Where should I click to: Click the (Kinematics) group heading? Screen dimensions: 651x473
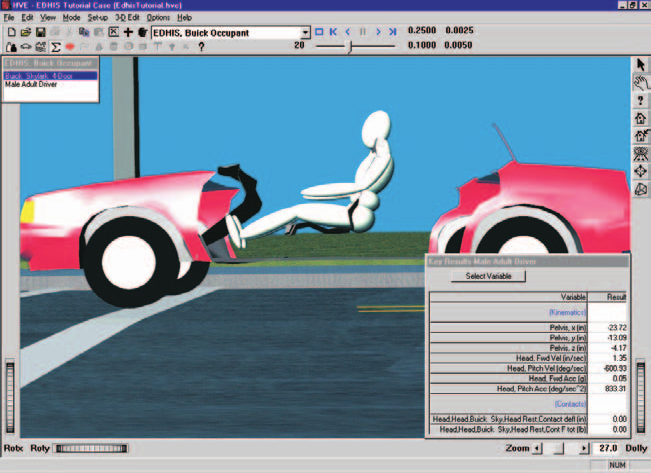(x=567, y=312)
